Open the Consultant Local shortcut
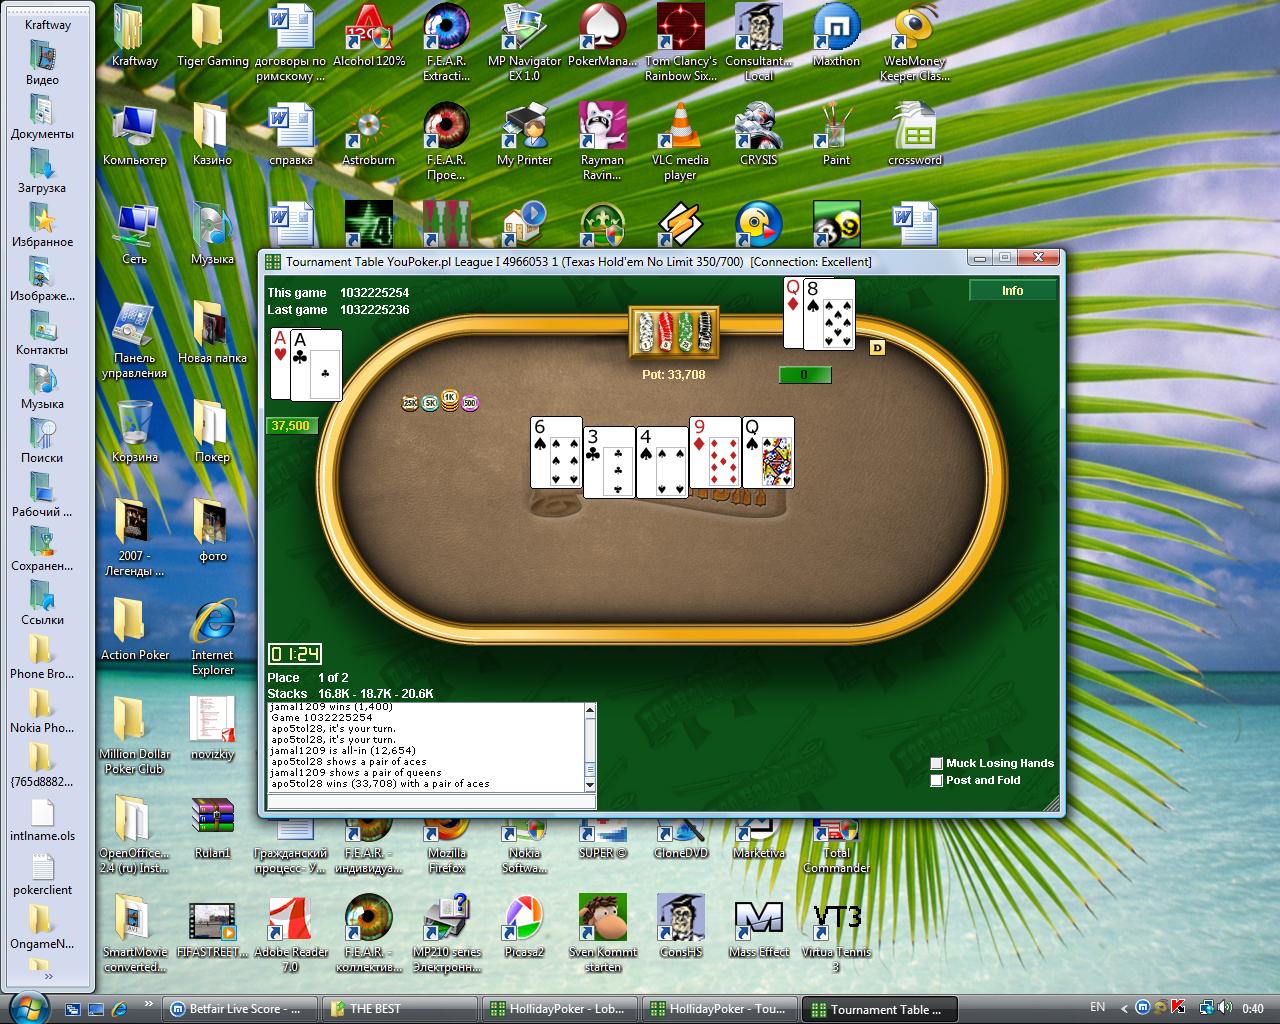1280x1024 pixels. (x=758, y=42)
